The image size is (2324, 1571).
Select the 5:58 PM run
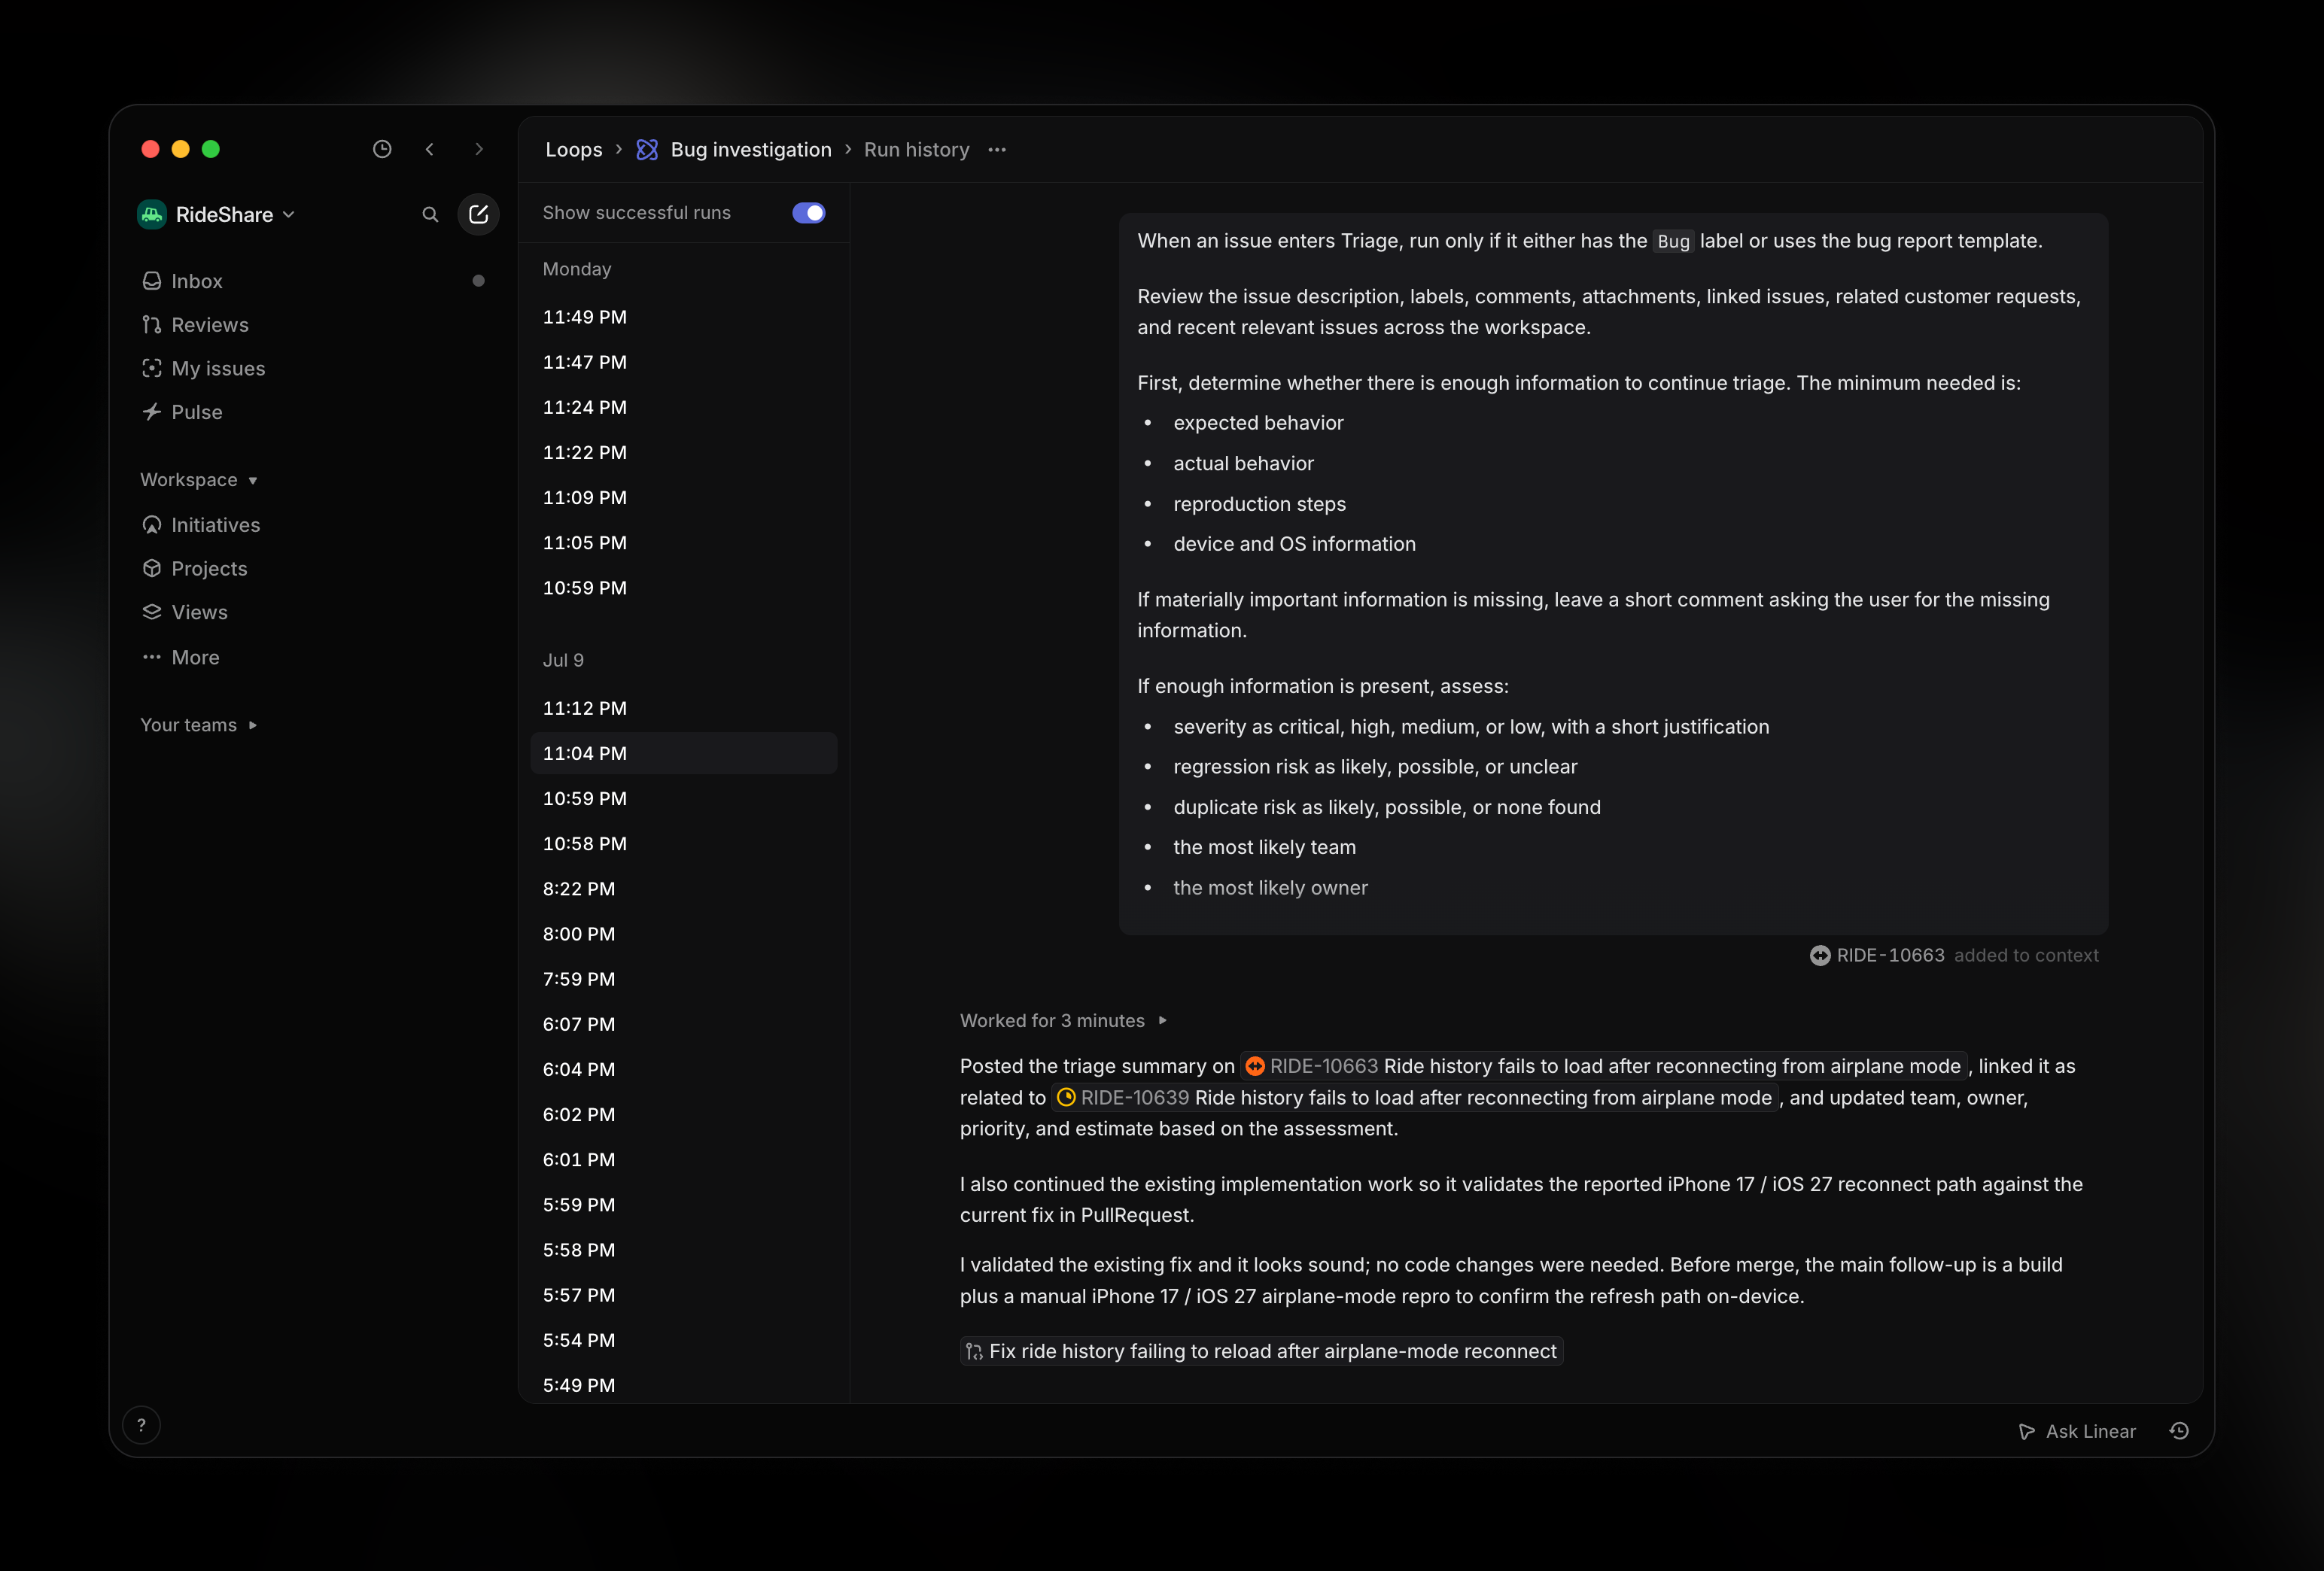(684, 1249)
